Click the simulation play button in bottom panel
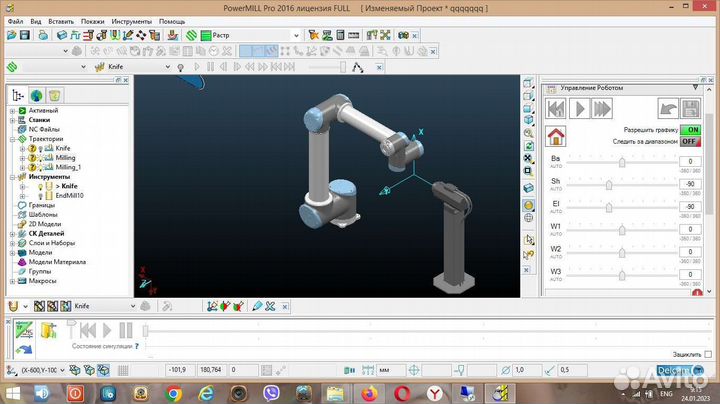720x404 pixels. 107,330
